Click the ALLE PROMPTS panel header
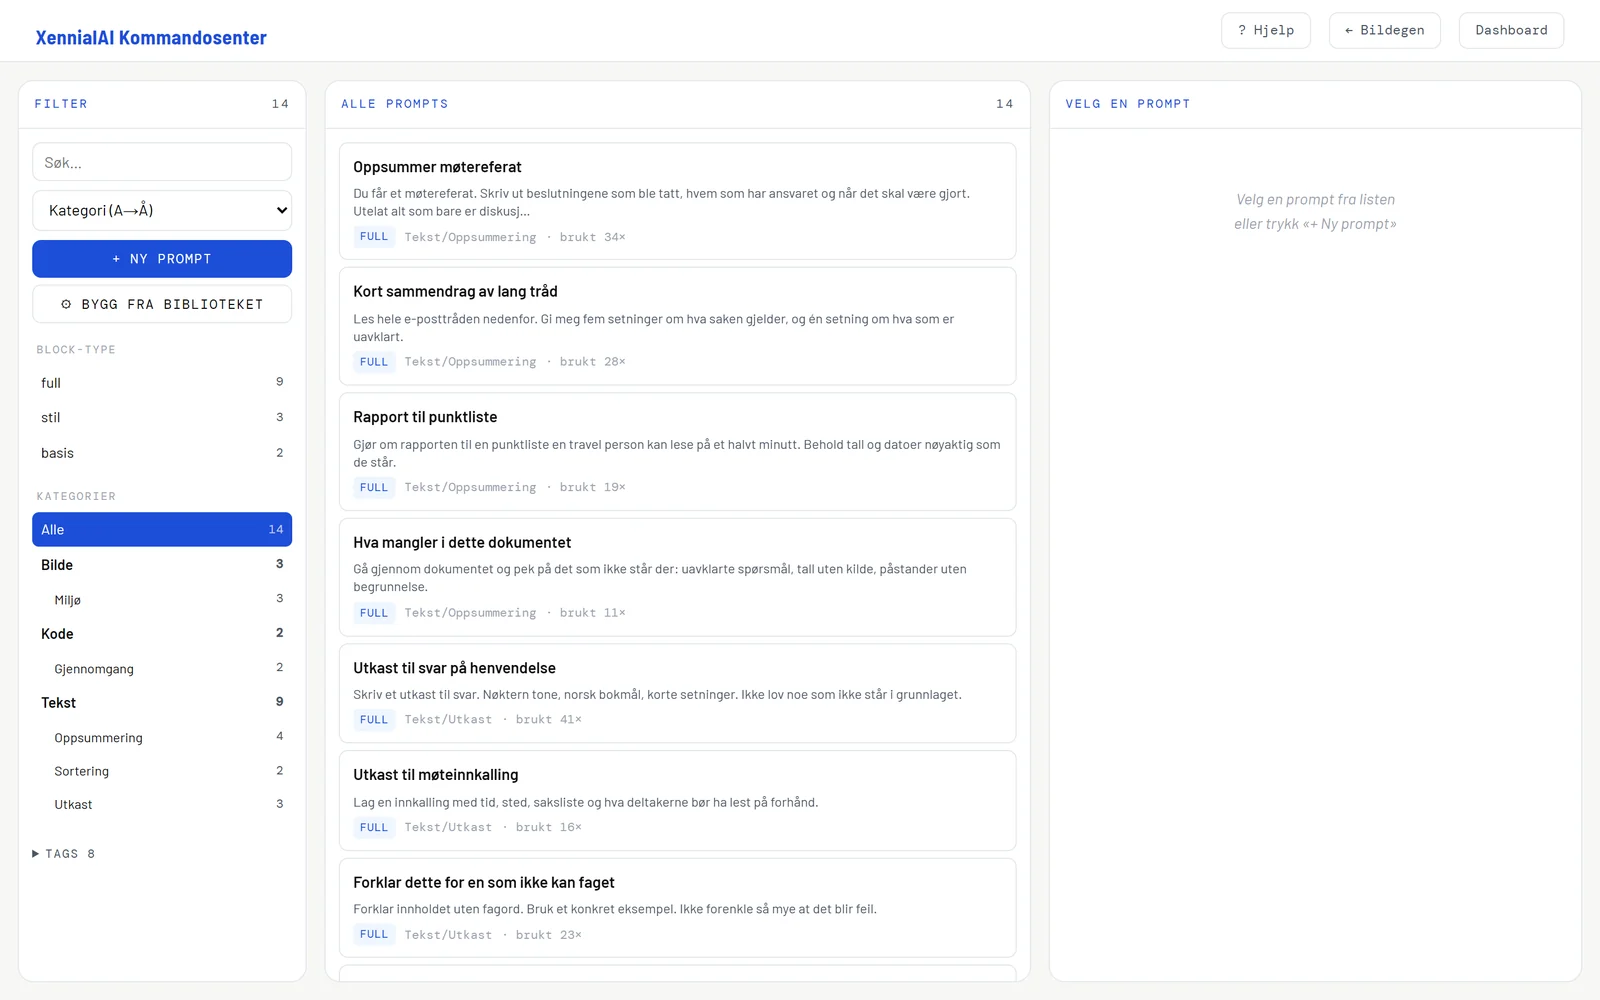Viewport: 1600px width, 1000px height. point(678,104)
